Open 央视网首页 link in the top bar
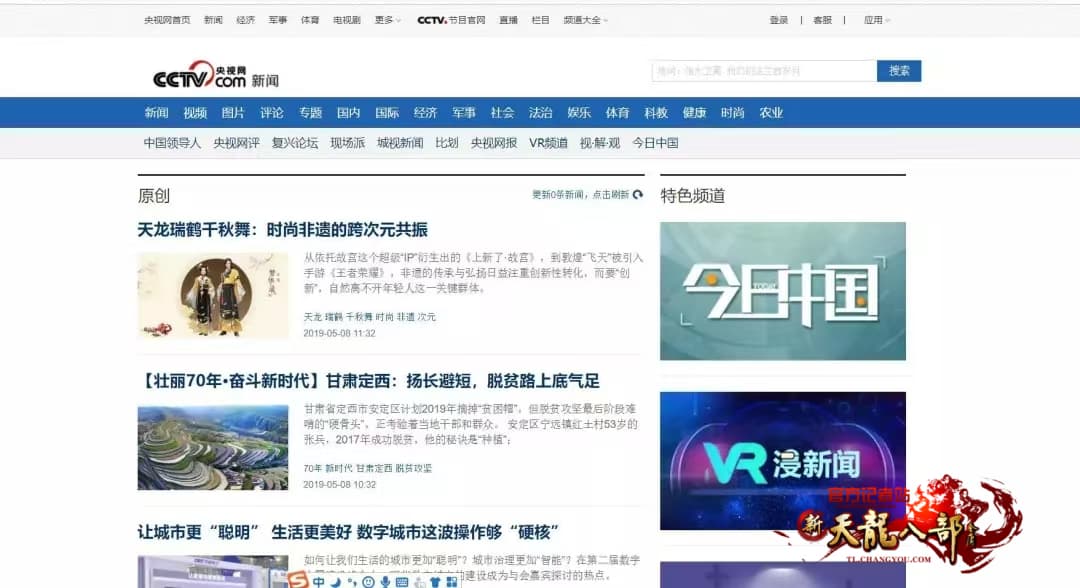This screenshot has height=588, width=1080. pyautogui.click(x=167, y=20)
